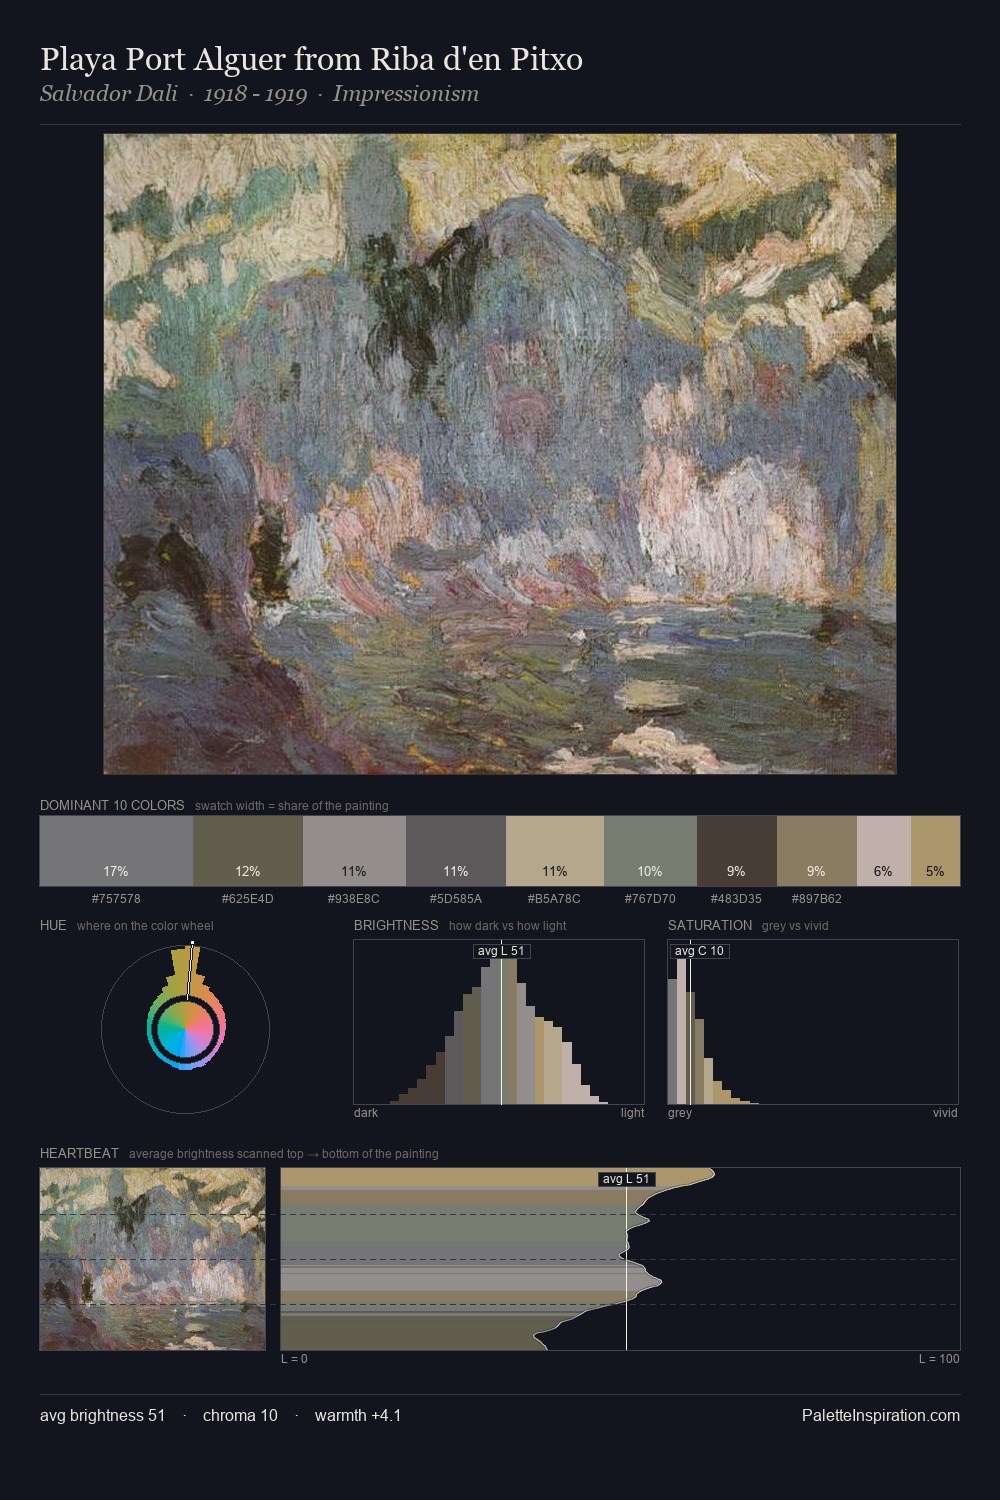Click the hex code #B5A78C label
Viewport: 1000px width, 1500px height.
pyautogui.click(x=555, y=899)
